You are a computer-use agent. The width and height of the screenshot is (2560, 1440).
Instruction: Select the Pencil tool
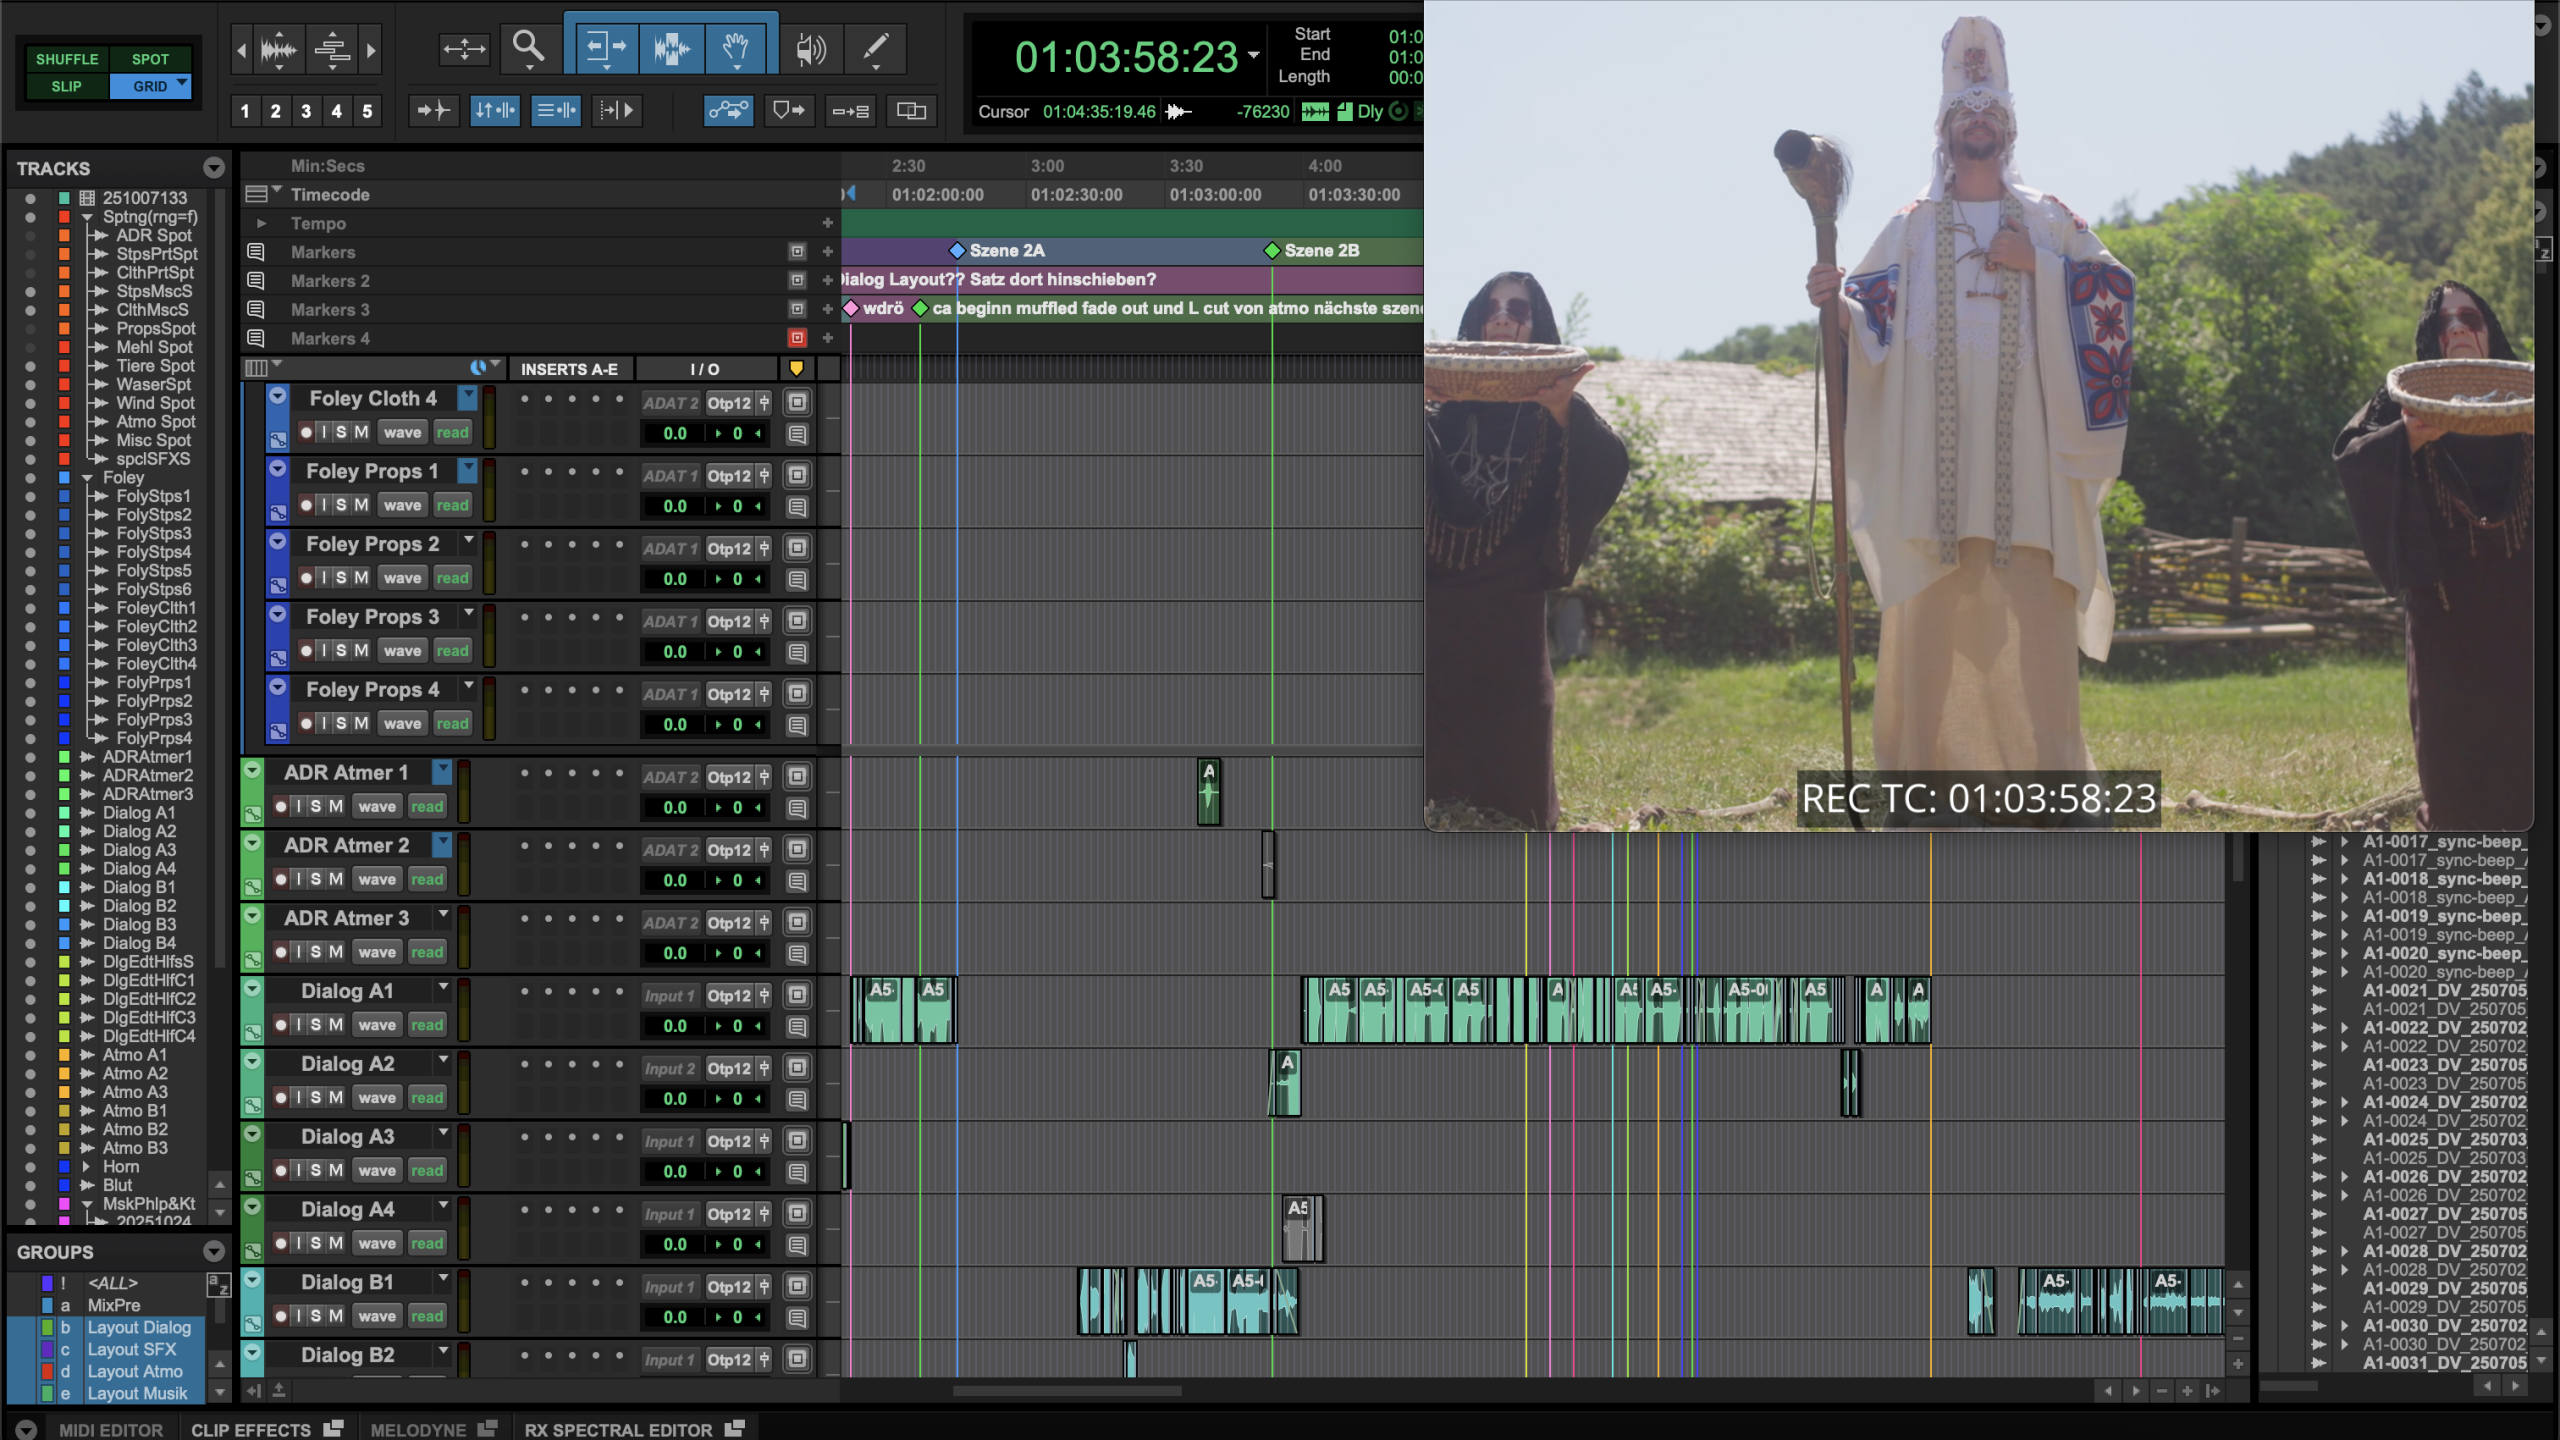[875, 47]
